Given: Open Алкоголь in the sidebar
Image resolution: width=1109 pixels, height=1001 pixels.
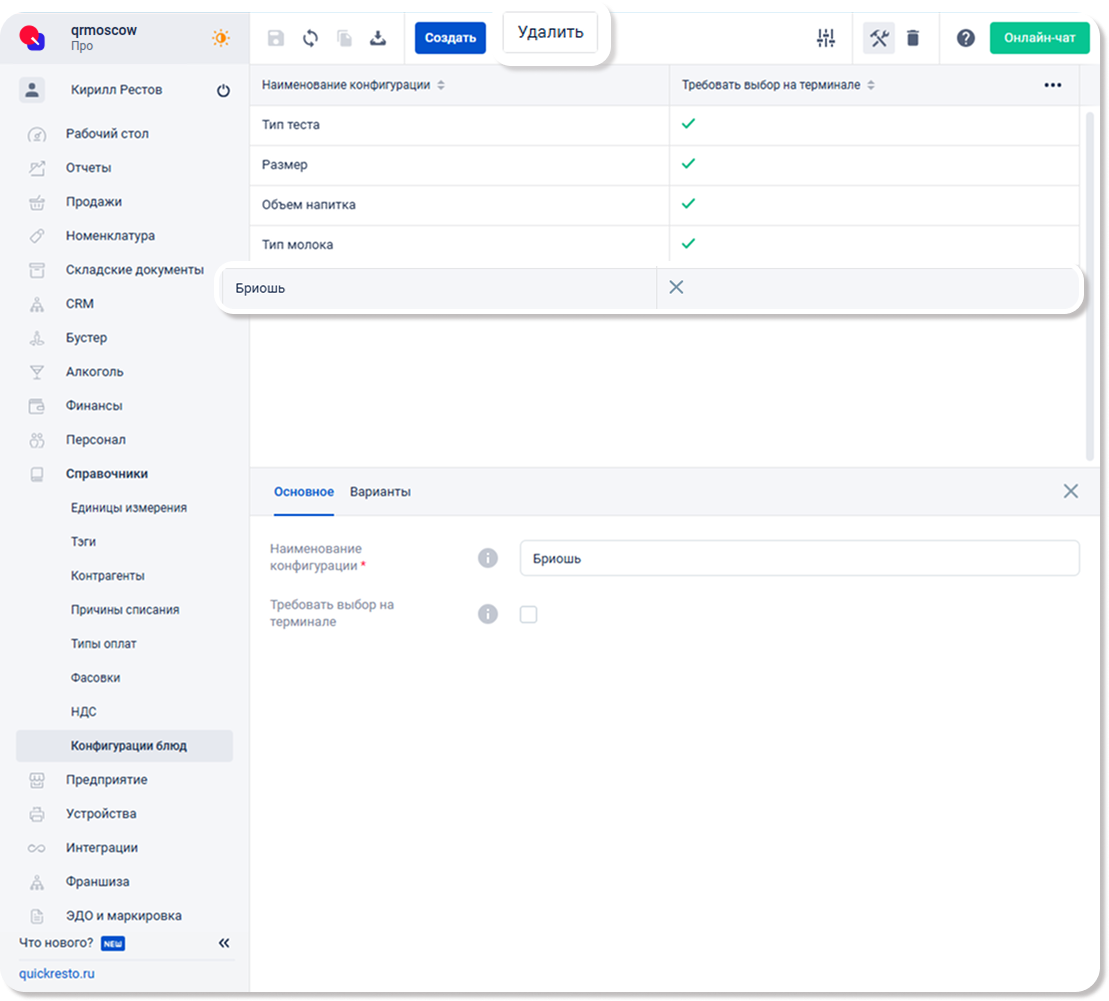Looking at the screenshot, I should 94,371.
